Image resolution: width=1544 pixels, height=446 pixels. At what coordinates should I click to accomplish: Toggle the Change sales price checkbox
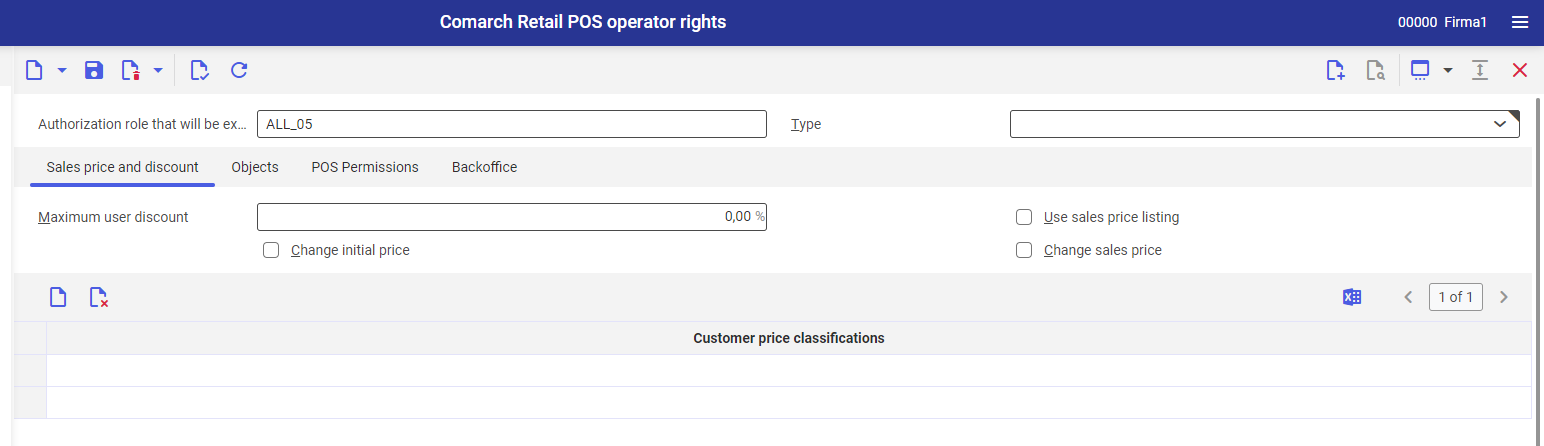point(1024,250)
